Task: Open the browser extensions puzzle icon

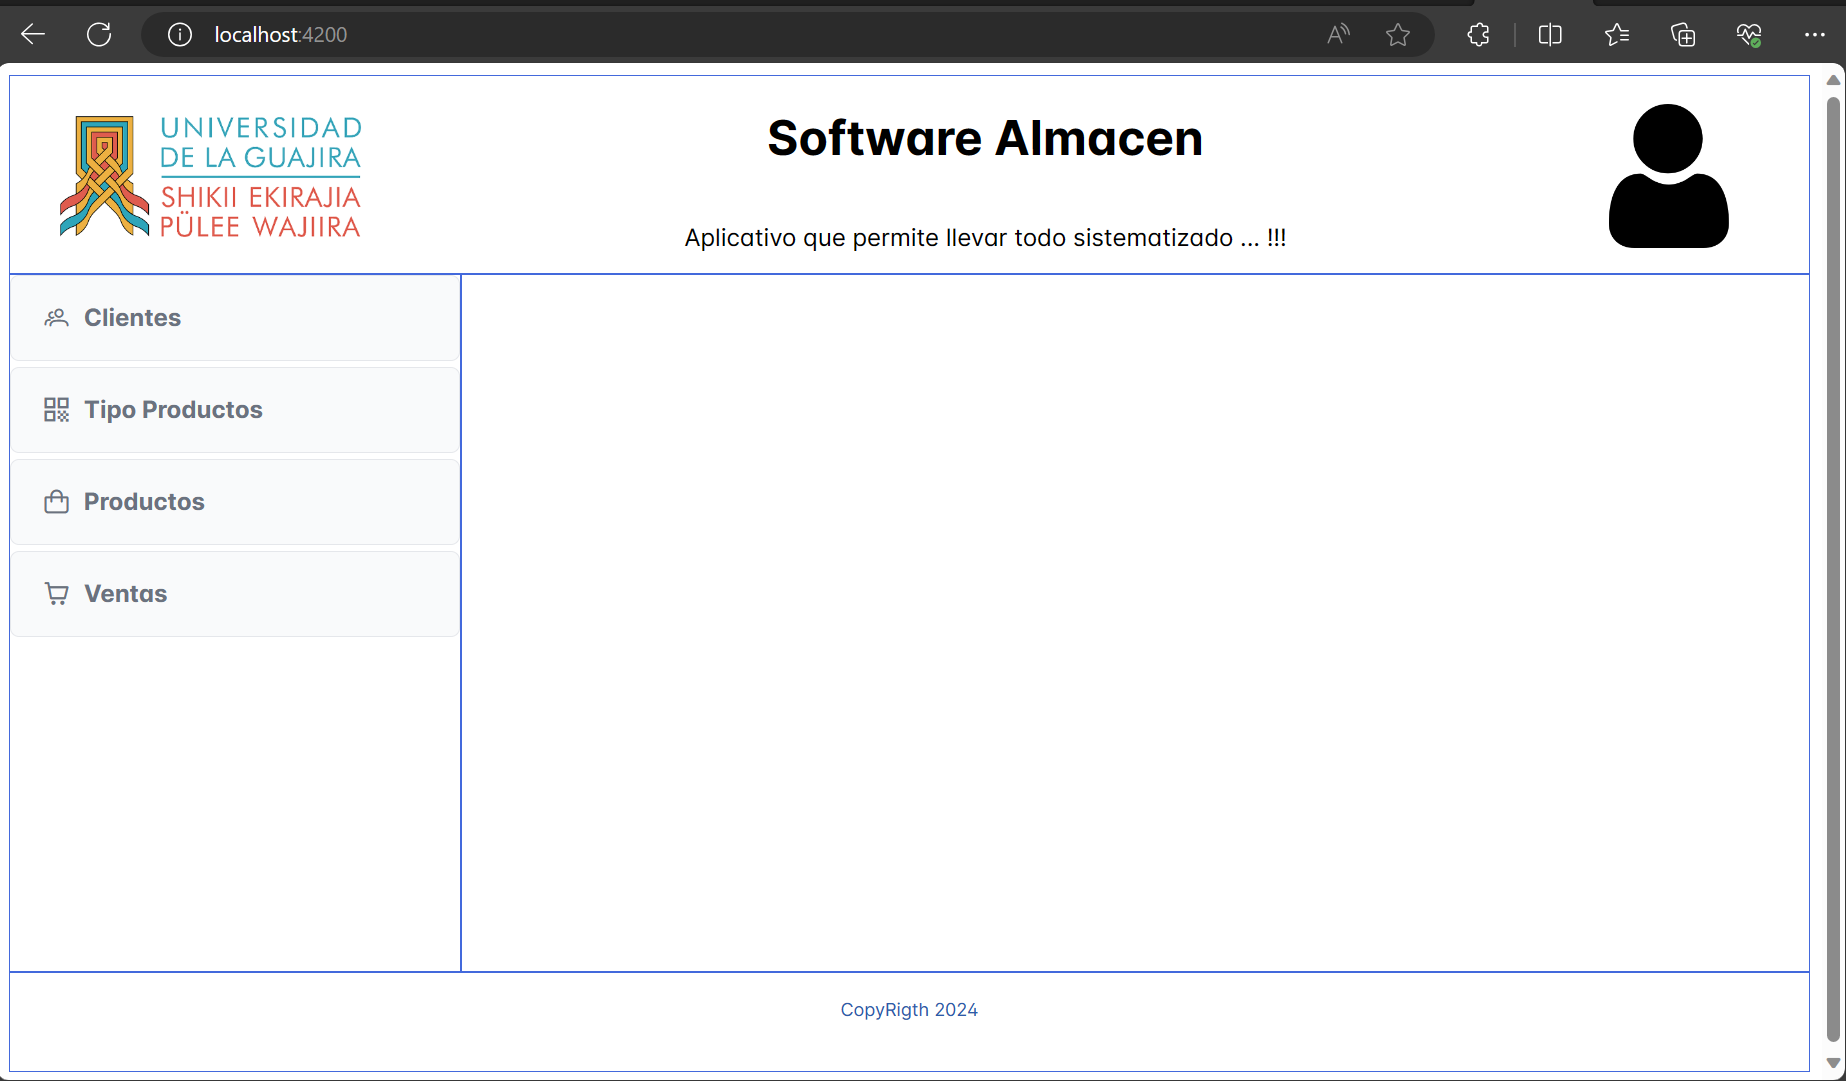Action: coord(1478,35)
